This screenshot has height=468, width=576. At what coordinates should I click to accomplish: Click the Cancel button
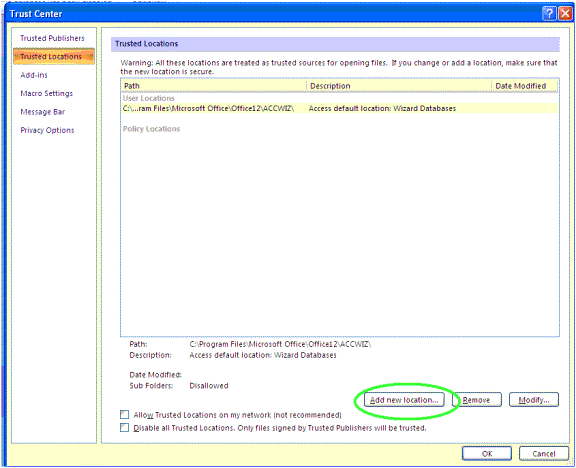pyautogui.click(x=544, y=453)
